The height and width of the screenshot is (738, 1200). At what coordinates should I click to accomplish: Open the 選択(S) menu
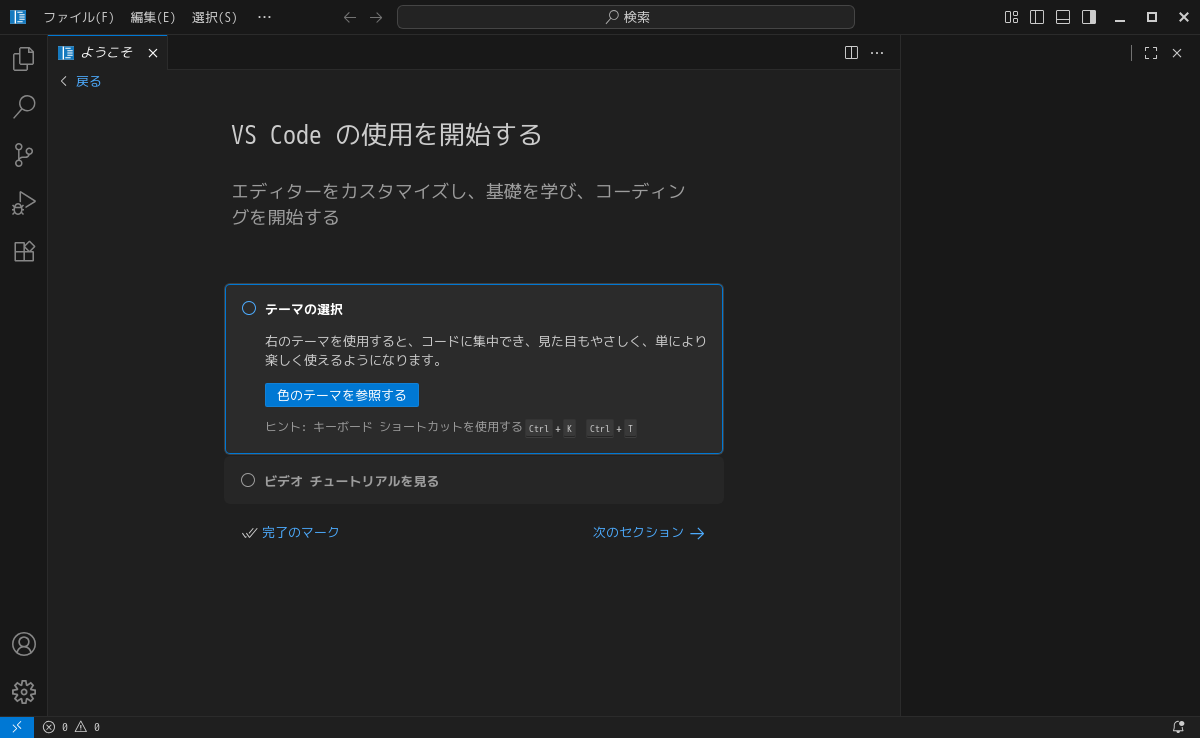[x=215, y=17]
